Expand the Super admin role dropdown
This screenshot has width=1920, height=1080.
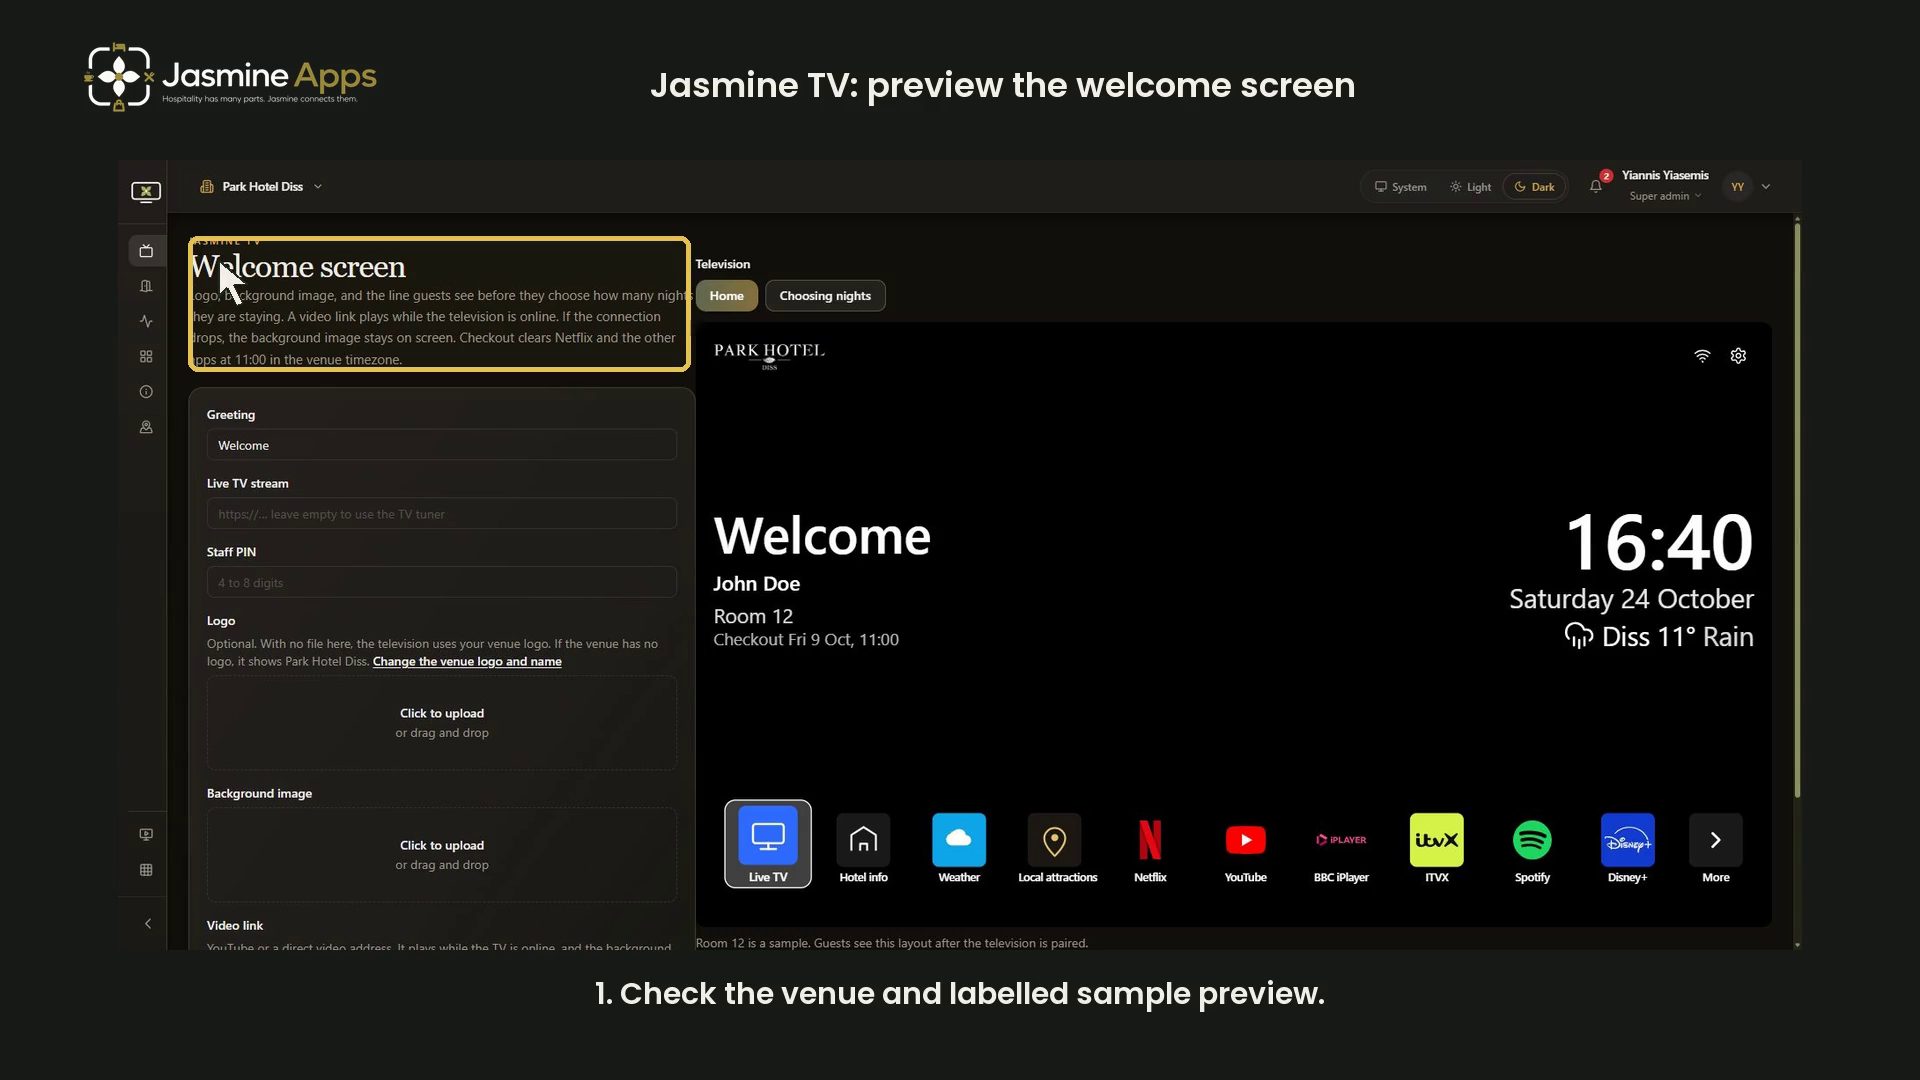(1665, 196)
